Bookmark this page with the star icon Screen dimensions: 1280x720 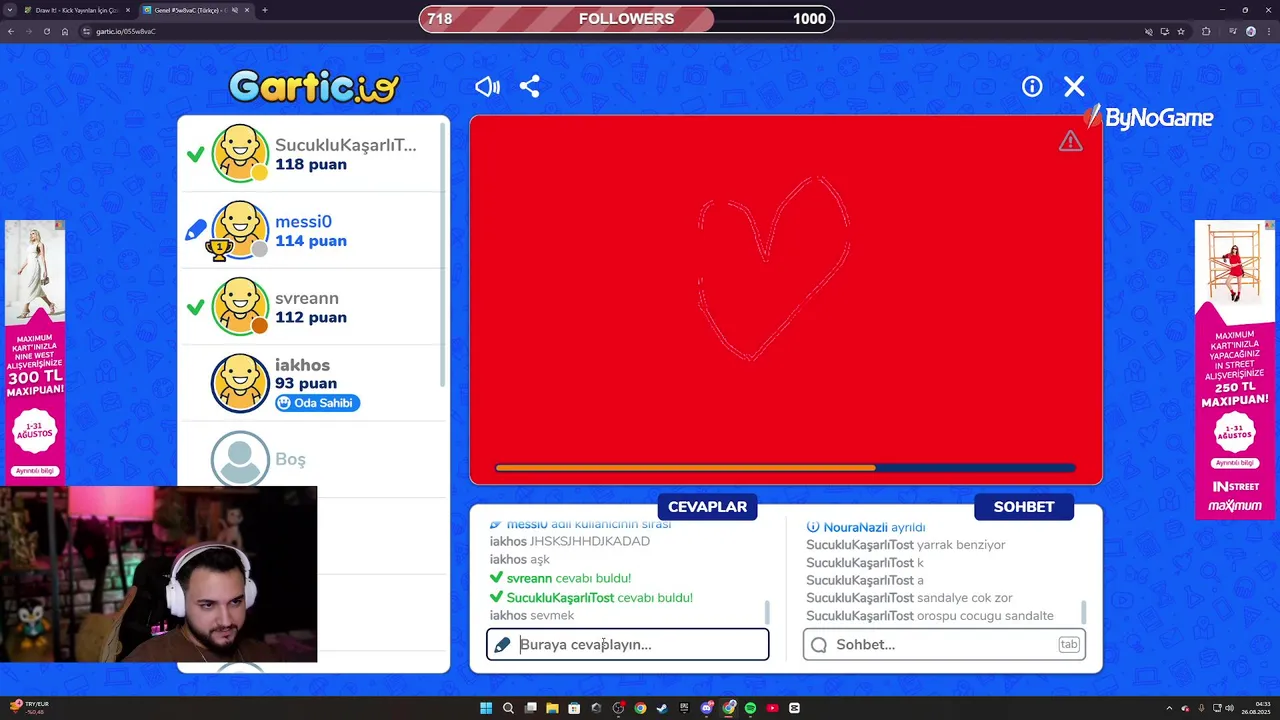pyautogui.click(x=1181, y=31)
